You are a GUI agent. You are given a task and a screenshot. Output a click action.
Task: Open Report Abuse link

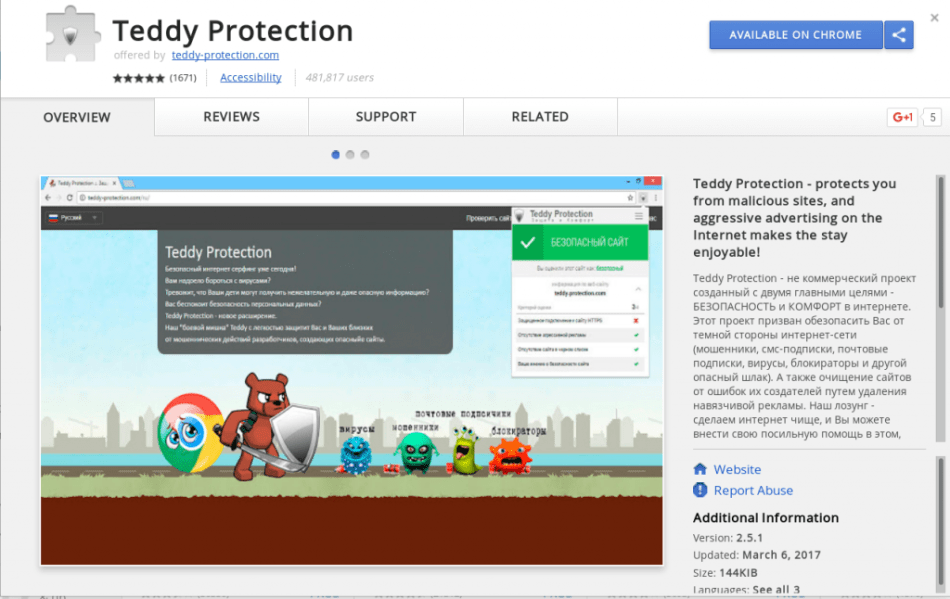click(750, 490)
